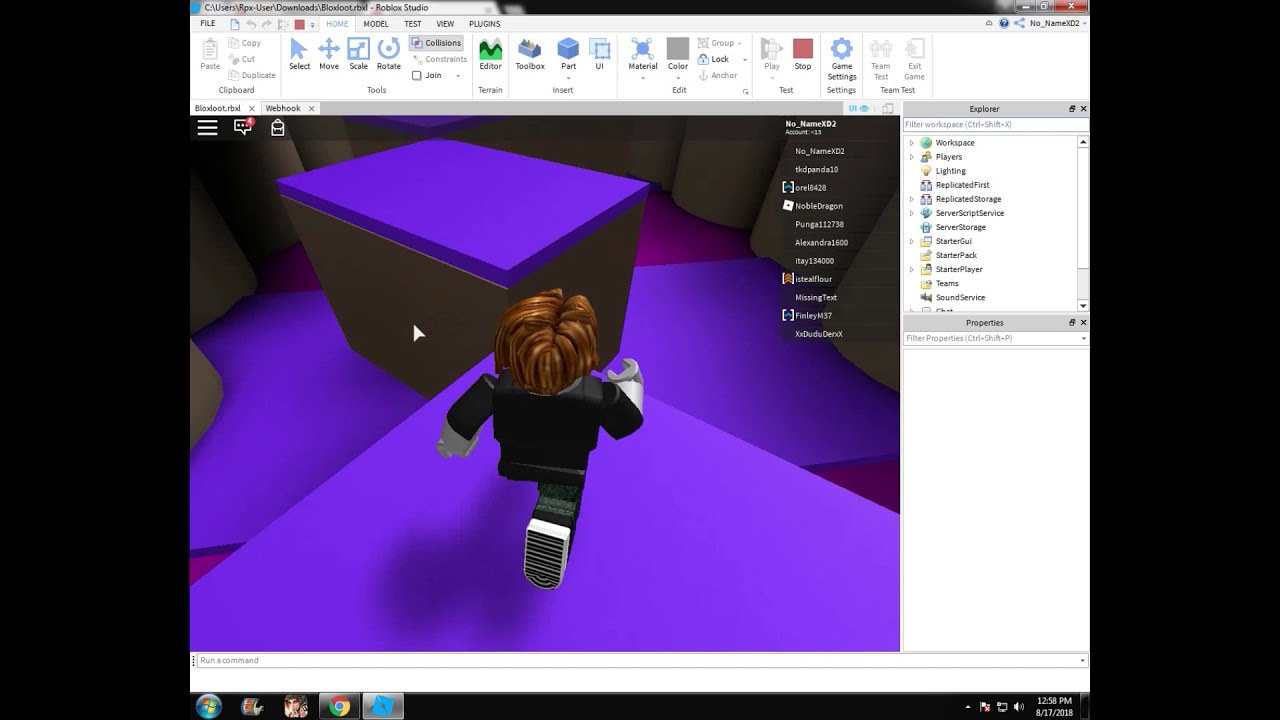Click Duplicate in the Clipboard group
Viewport: 1280px width, 720px height.
252,75
